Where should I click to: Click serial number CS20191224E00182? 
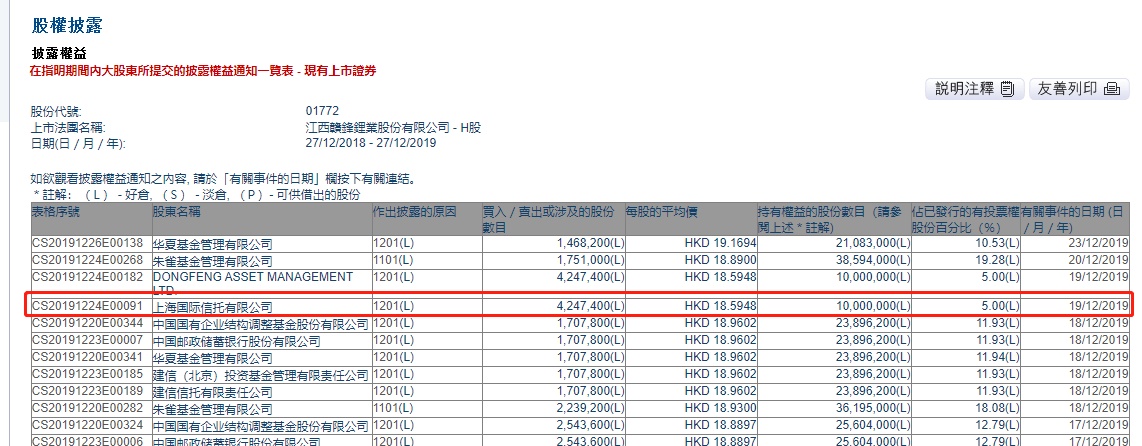tap(87, 277)
